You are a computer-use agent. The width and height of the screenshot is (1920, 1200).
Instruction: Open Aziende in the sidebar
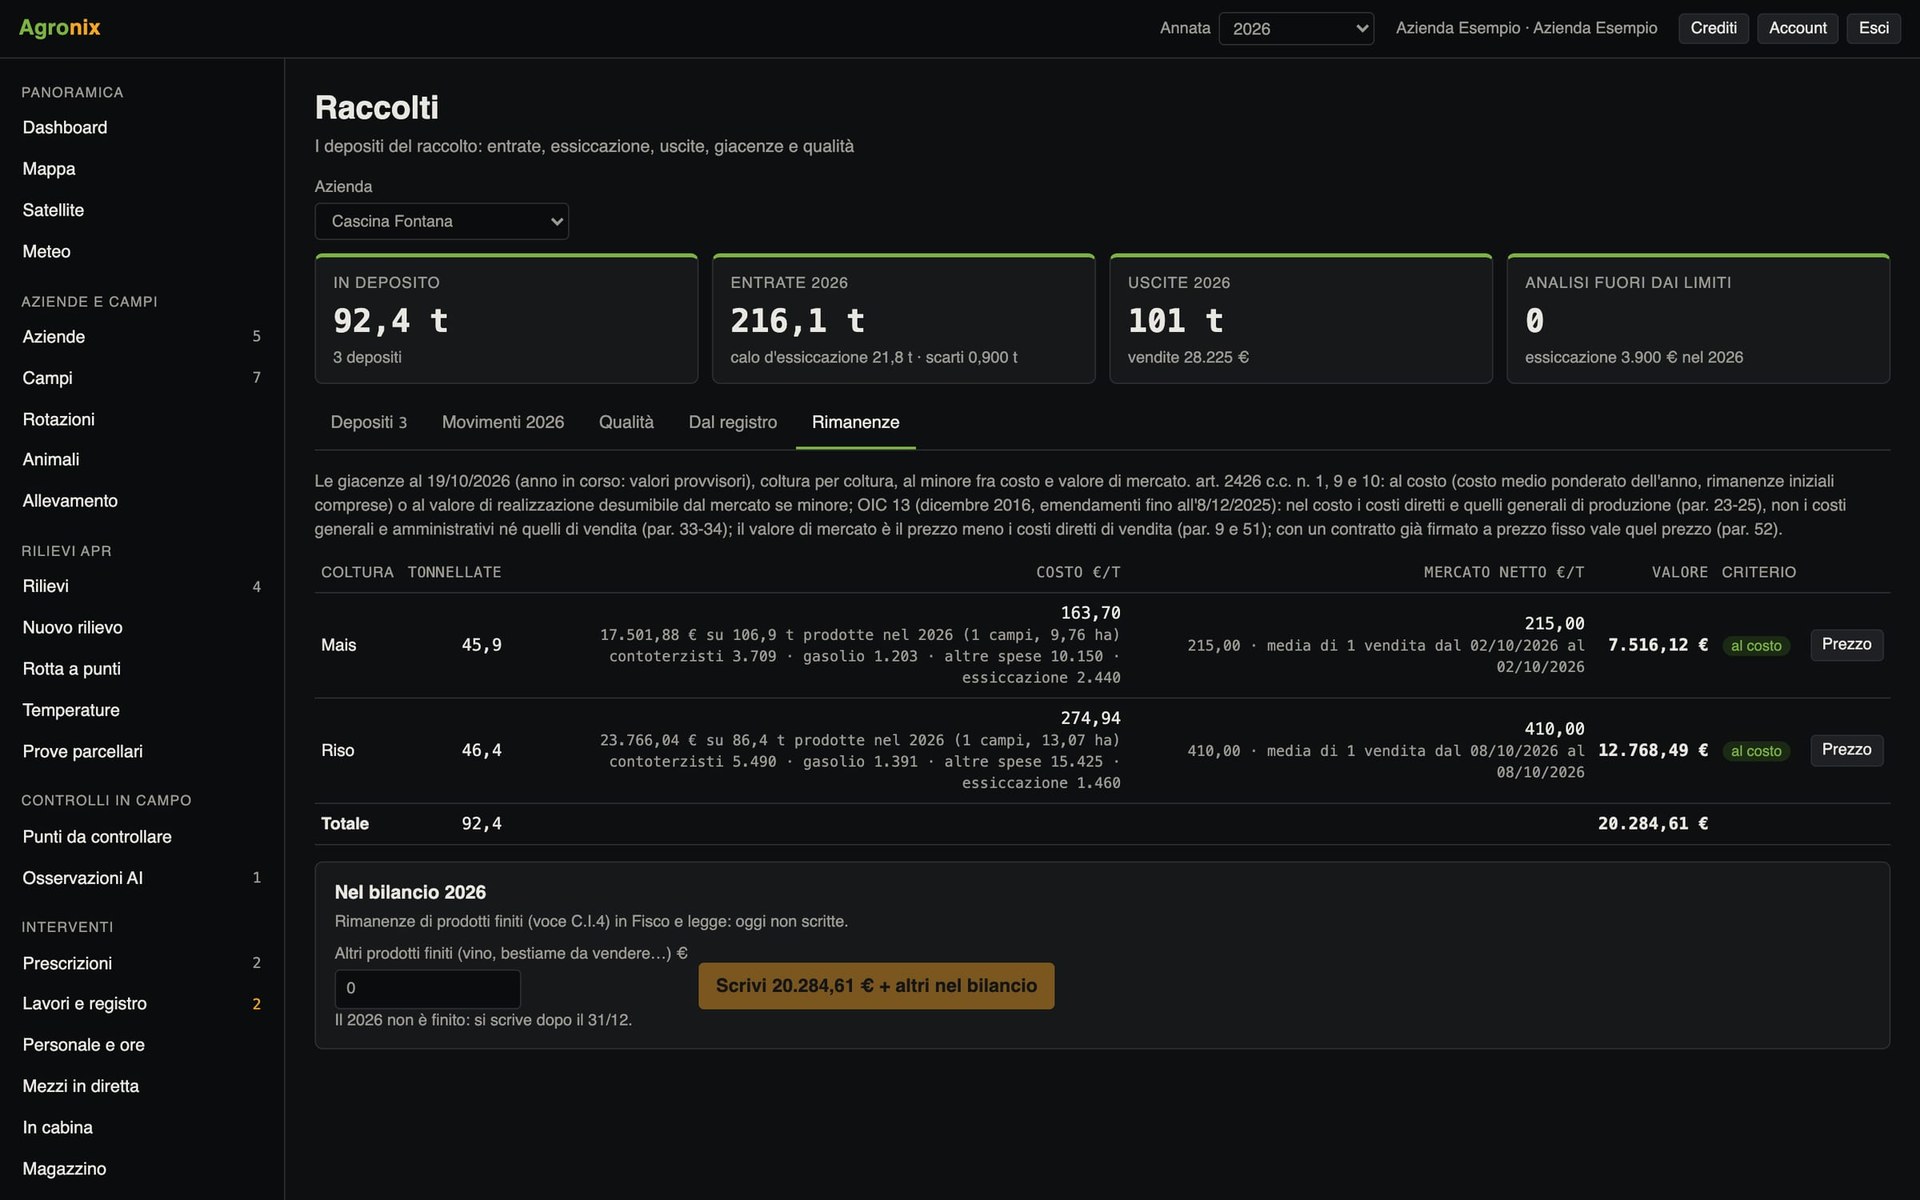(142, 337)
